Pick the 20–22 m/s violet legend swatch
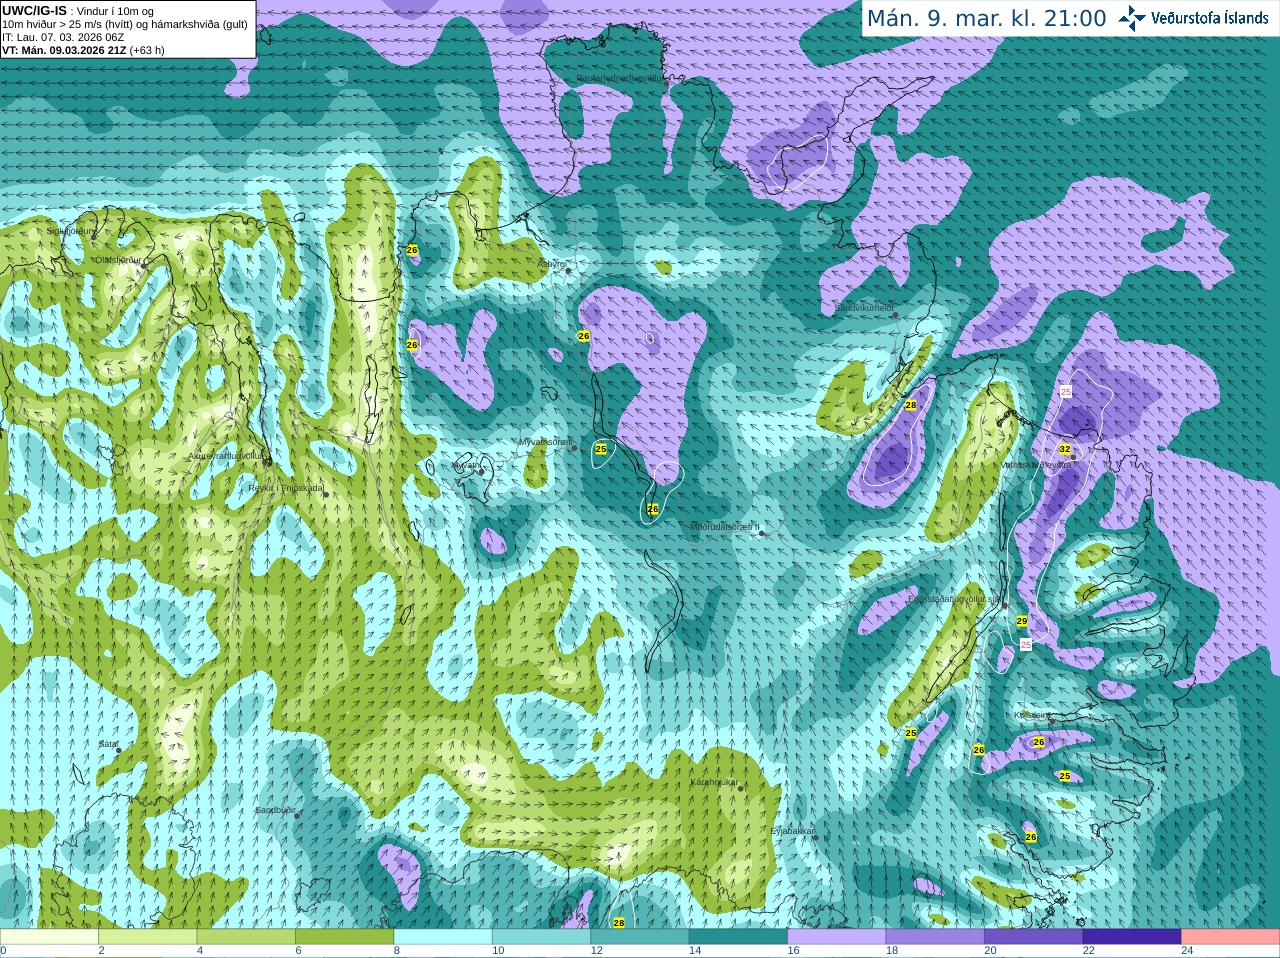The width and height of the screenshot is (1280, 958). pos(1034,937)
